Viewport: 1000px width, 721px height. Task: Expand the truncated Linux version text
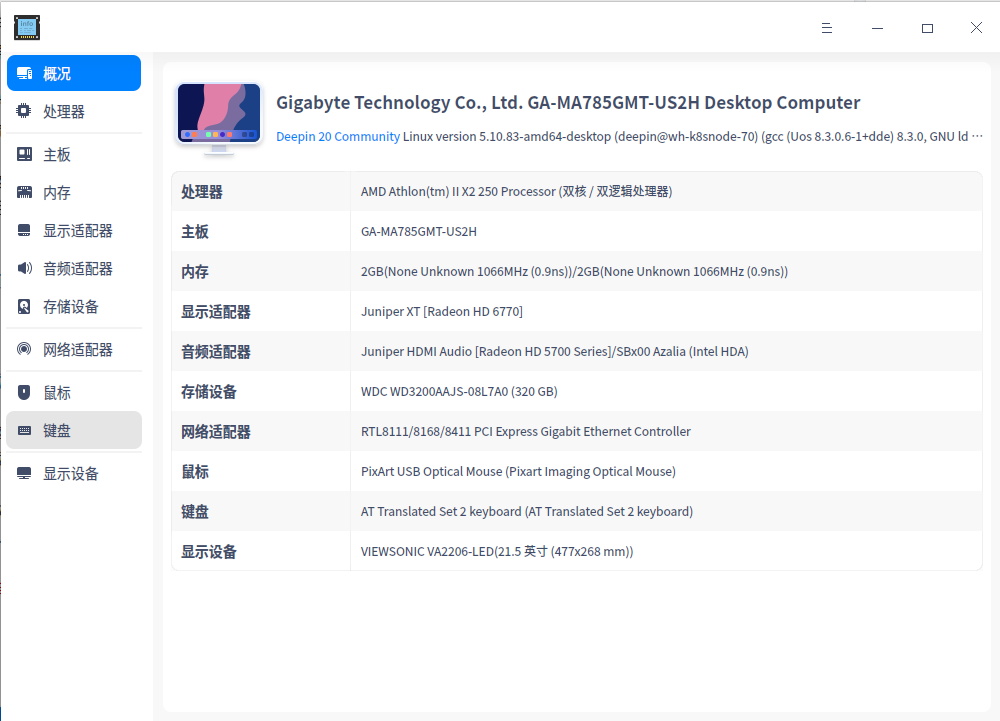click(x=978, y=136)
